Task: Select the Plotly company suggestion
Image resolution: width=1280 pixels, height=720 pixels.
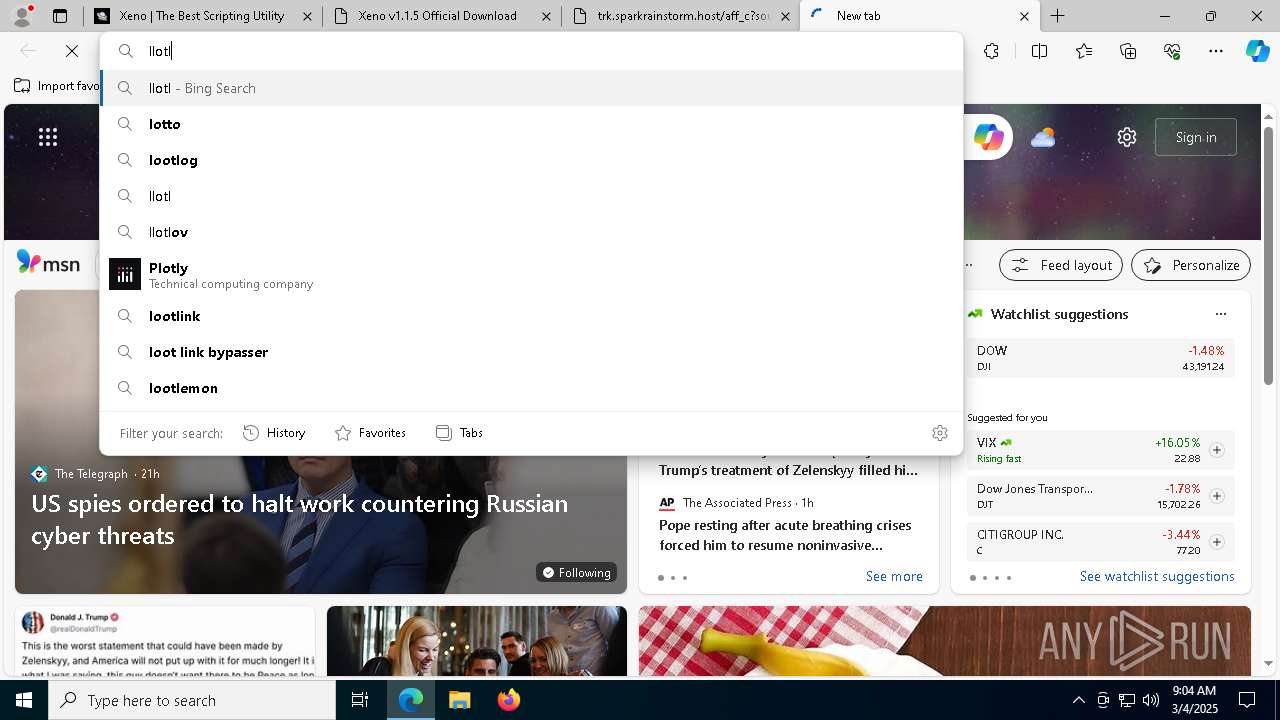Action: tap(531, 275)
